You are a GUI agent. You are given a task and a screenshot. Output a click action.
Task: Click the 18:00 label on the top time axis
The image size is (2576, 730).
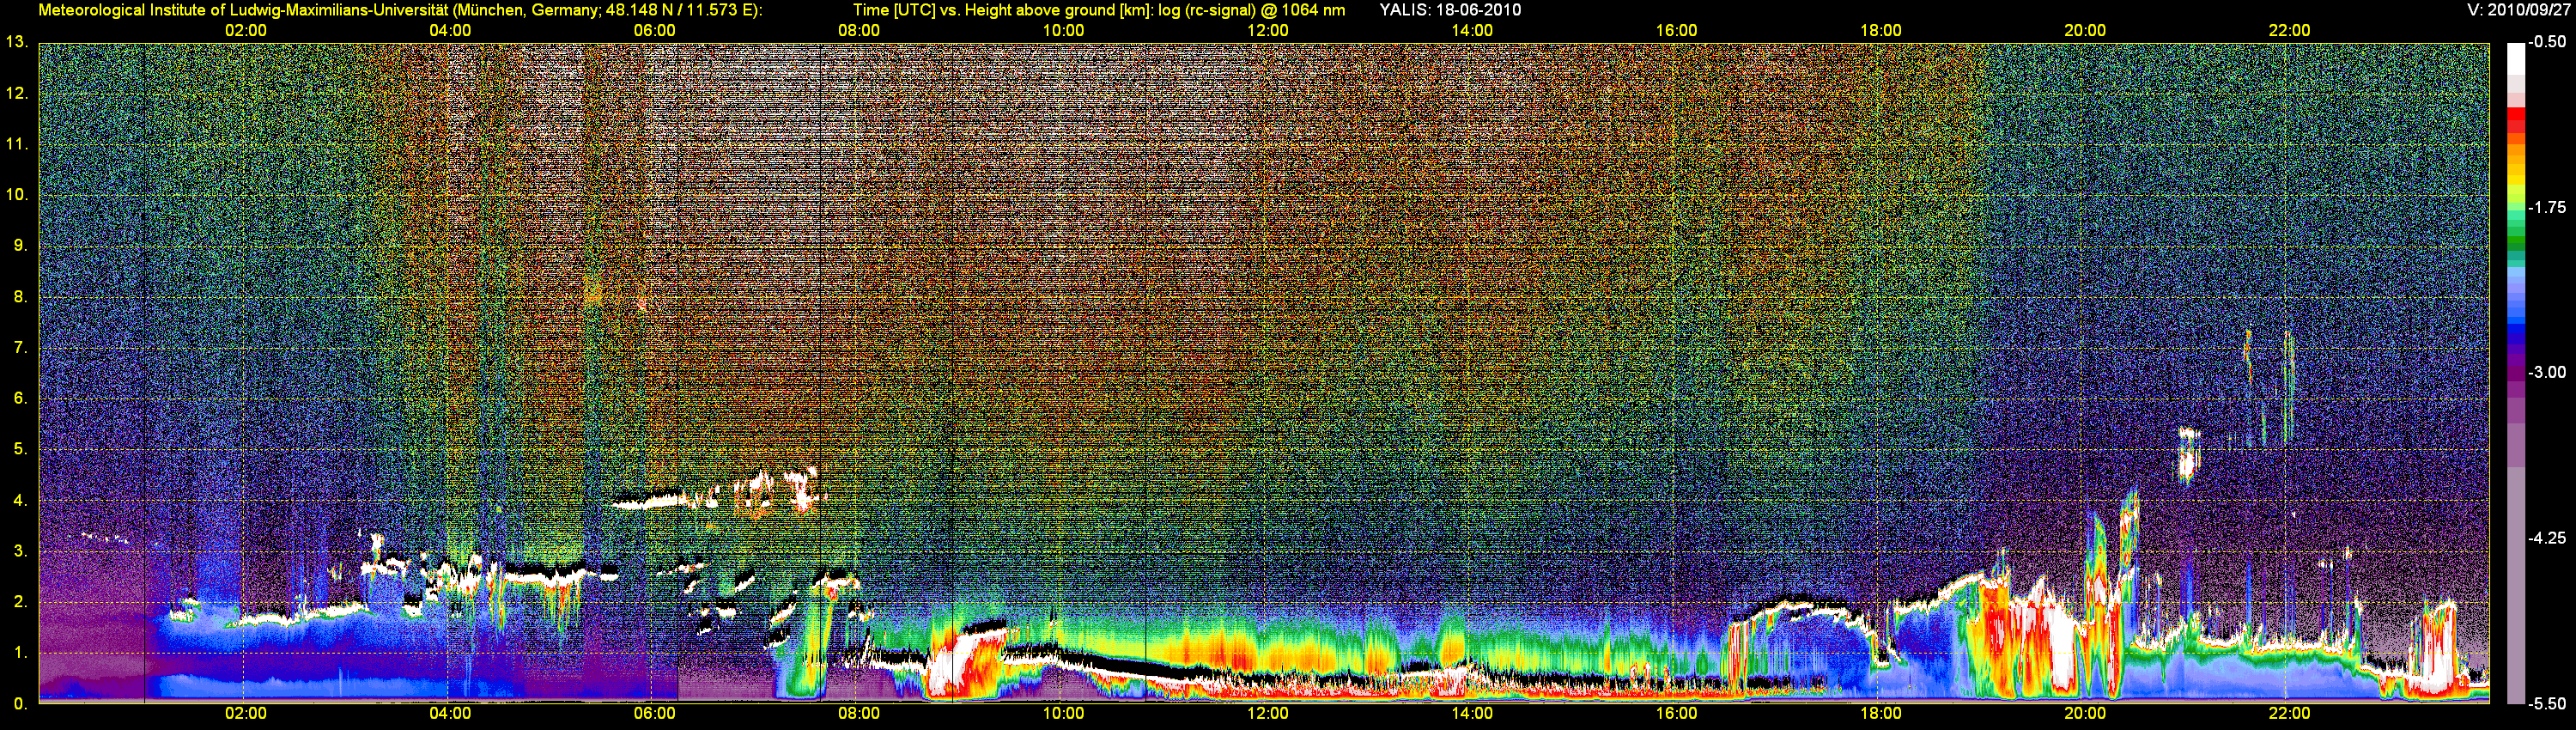(1881, 31)
